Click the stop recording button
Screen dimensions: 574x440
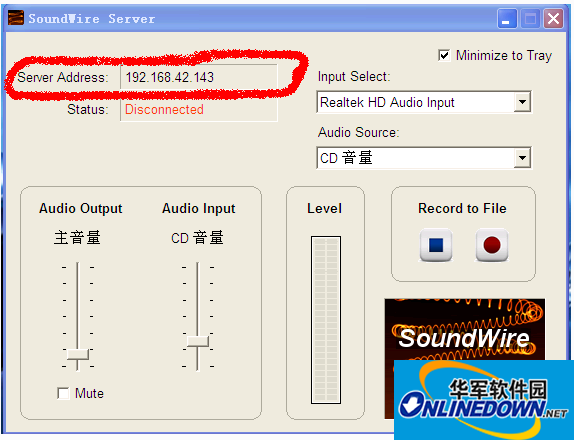click(436, 245)
